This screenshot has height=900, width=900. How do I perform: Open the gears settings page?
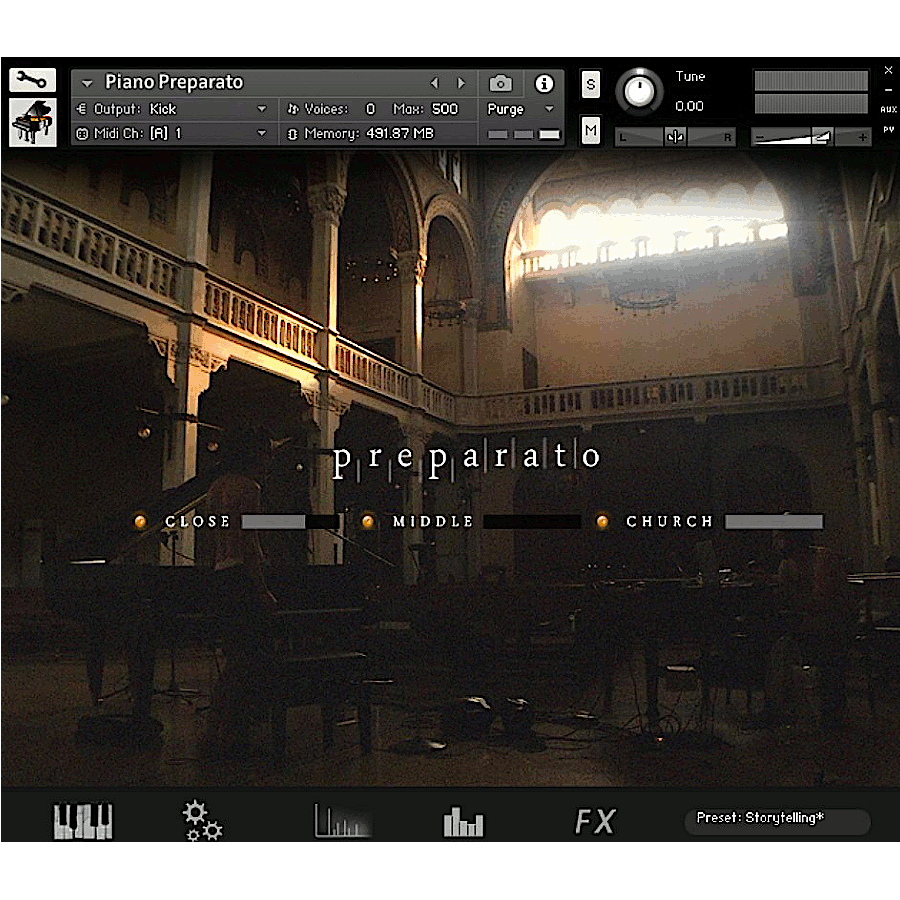(x=203, y=821)
